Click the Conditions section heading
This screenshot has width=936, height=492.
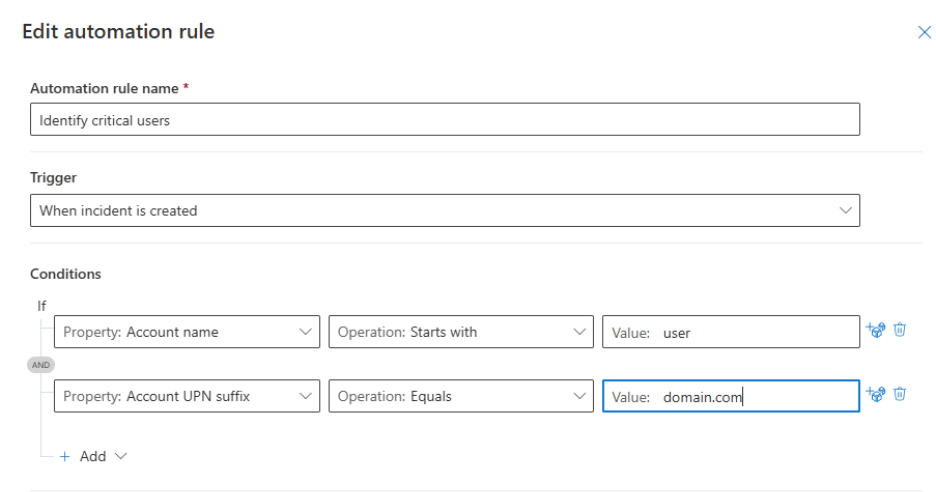pos(66,273)
